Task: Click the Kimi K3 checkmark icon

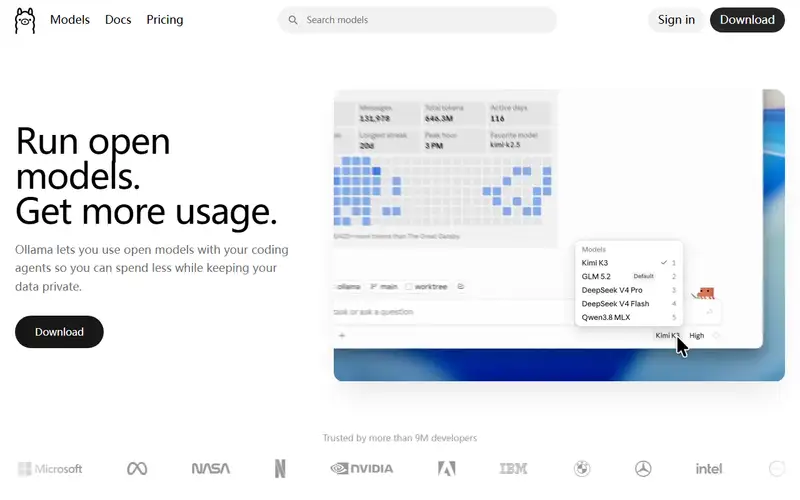Action: (x=664, y=262)
